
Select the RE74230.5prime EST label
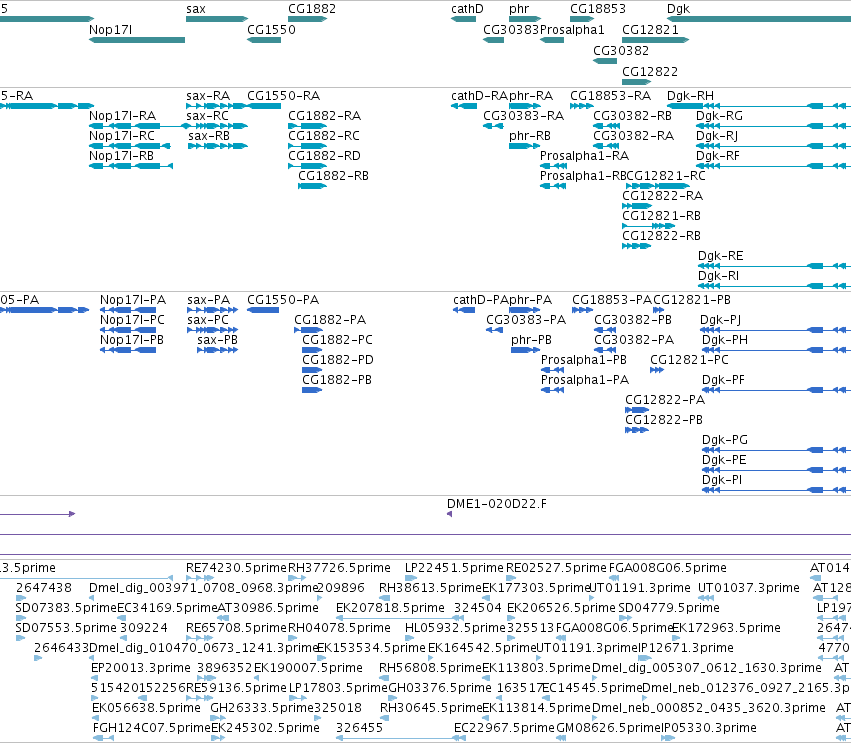(x=236, y=568)
